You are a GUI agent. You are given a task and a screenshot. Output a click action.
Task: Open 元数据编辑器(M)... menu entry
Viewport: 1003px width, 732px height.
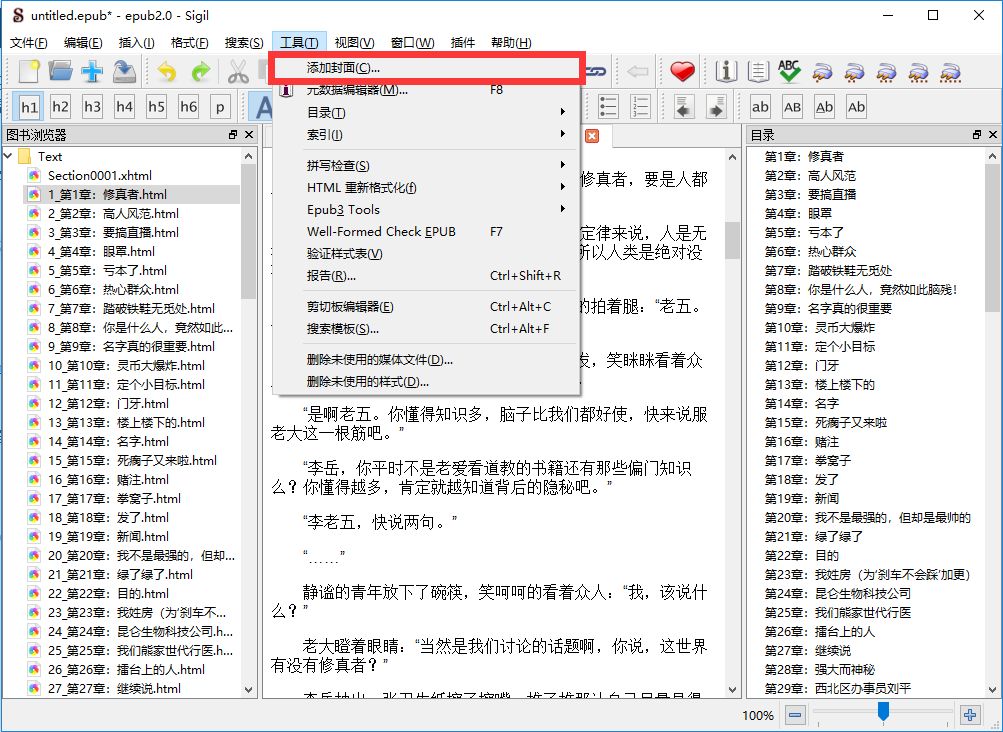425,90
